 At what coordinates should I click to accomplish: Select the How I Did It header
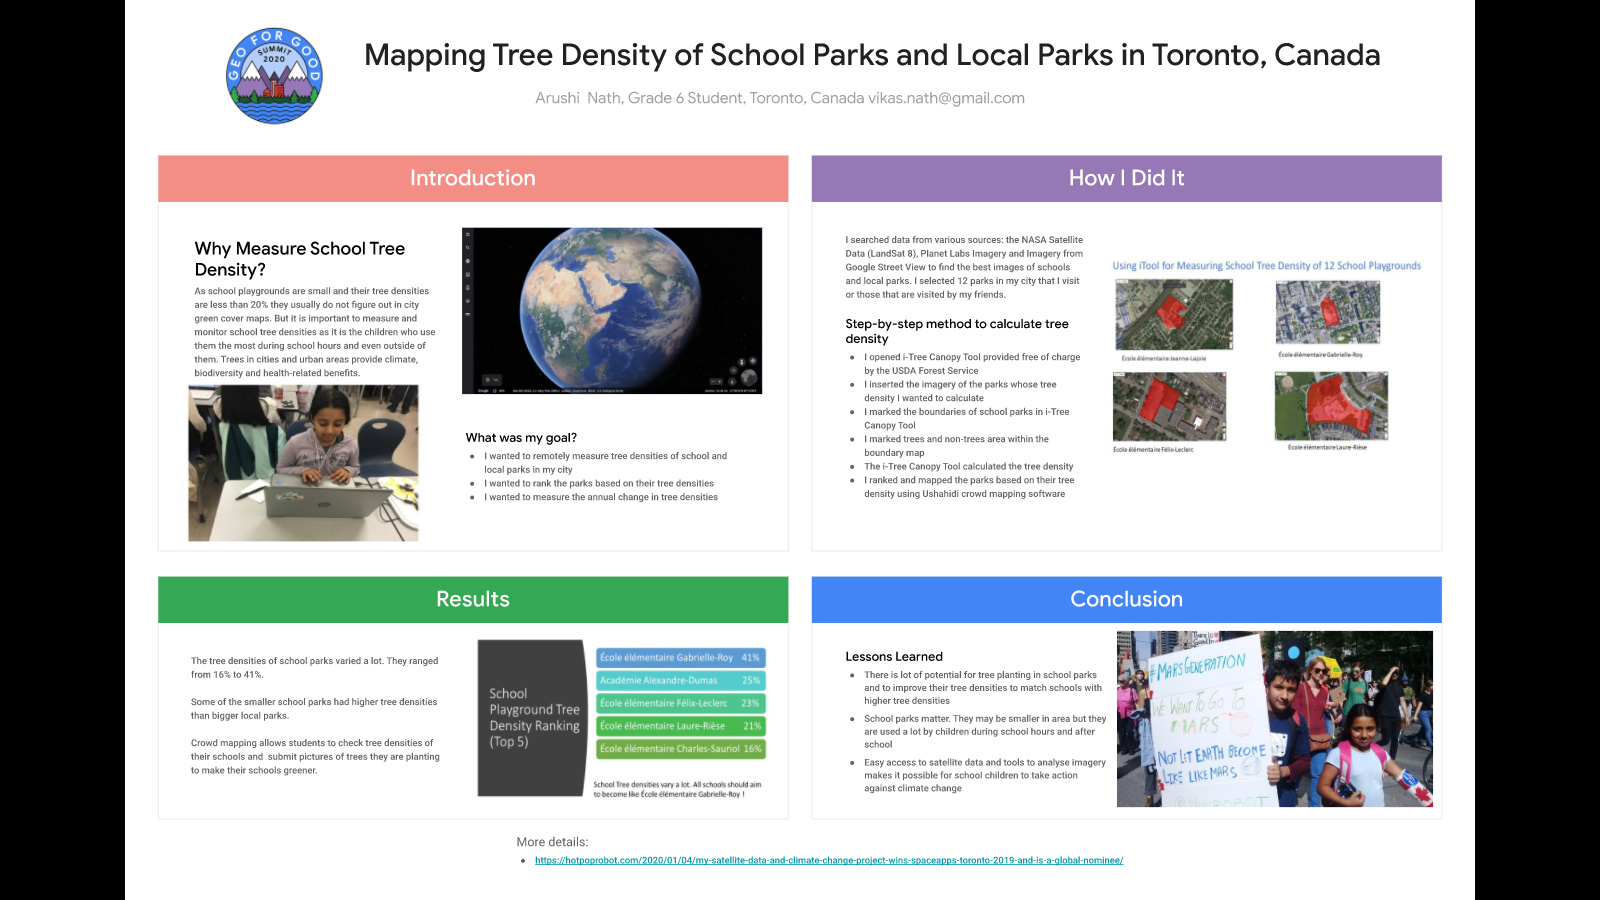click(1126, 178)
